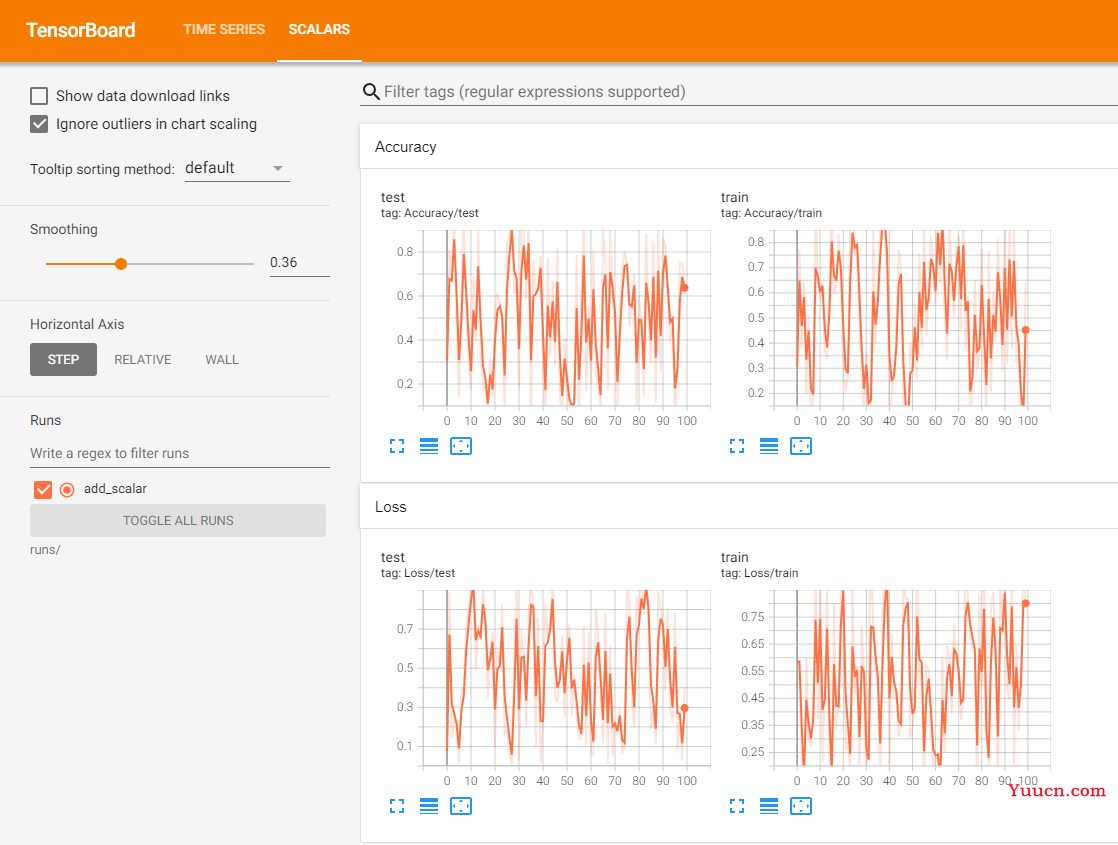Click the Runs heading
The image size is (1118, 845).
46,421
